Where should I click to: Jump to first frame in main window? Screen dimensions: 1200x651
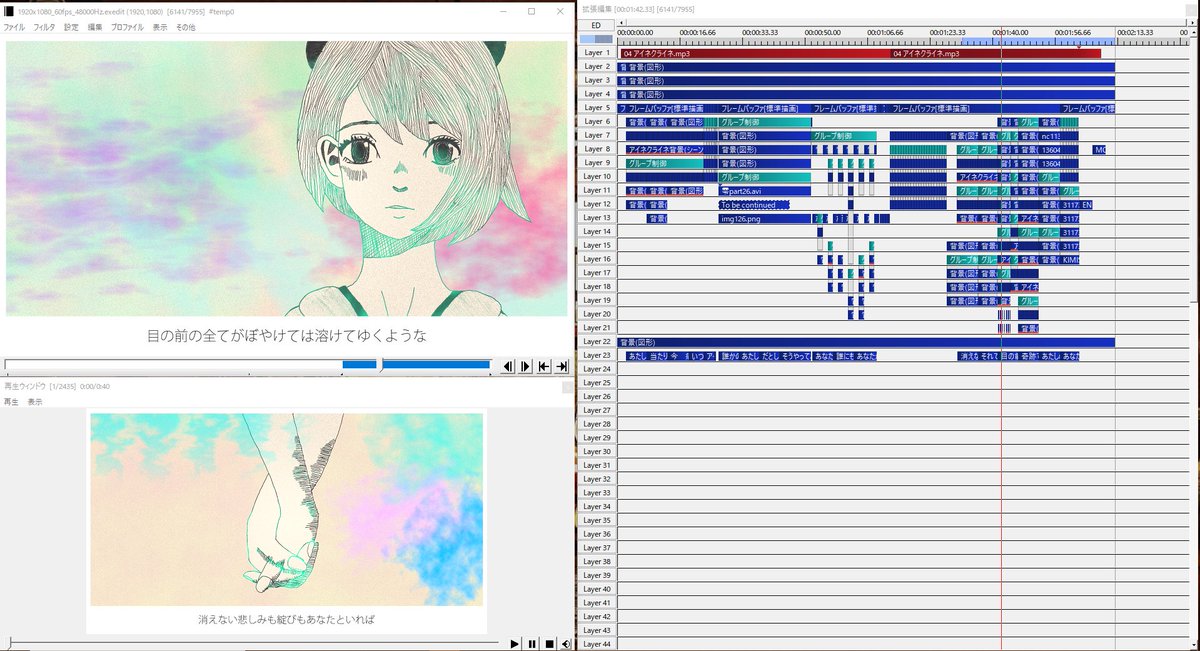click(x=544, y=366)
